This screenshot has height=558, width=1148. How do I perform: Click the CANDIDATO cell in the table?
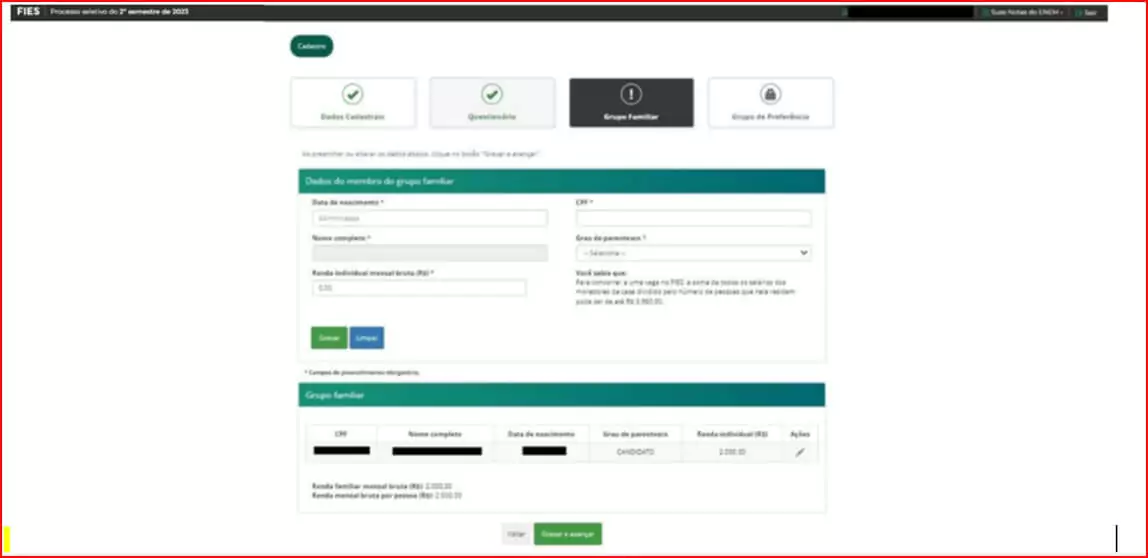click(x=636, y=452)
